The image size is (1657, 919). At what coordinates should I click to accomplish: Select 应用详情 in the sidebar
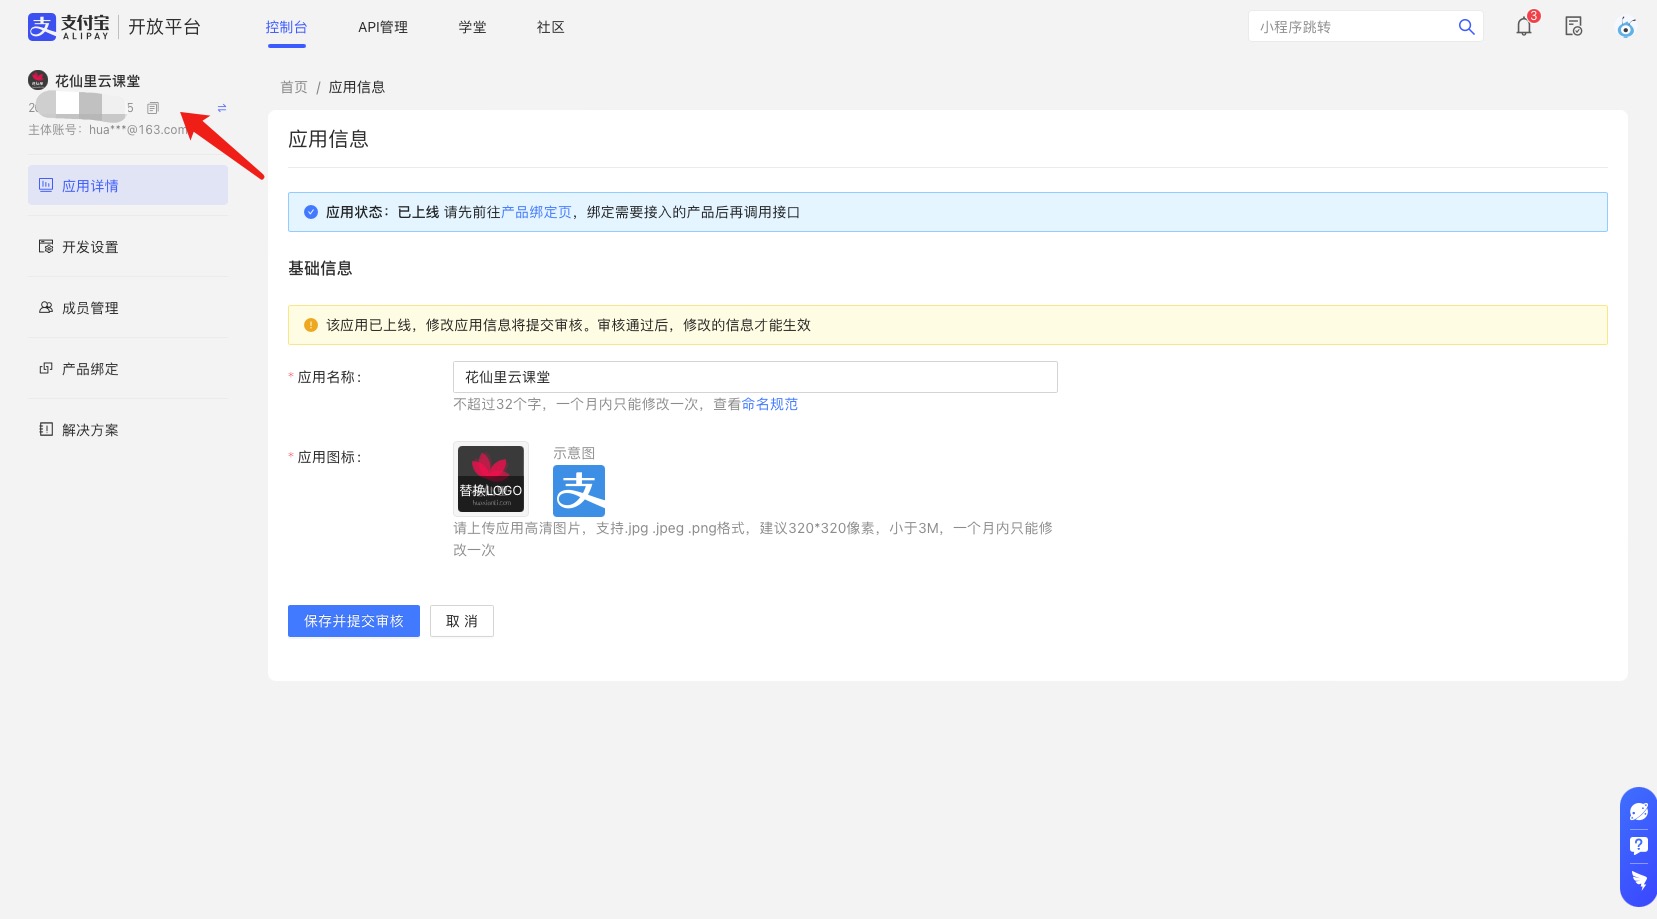tap(128, 185)
